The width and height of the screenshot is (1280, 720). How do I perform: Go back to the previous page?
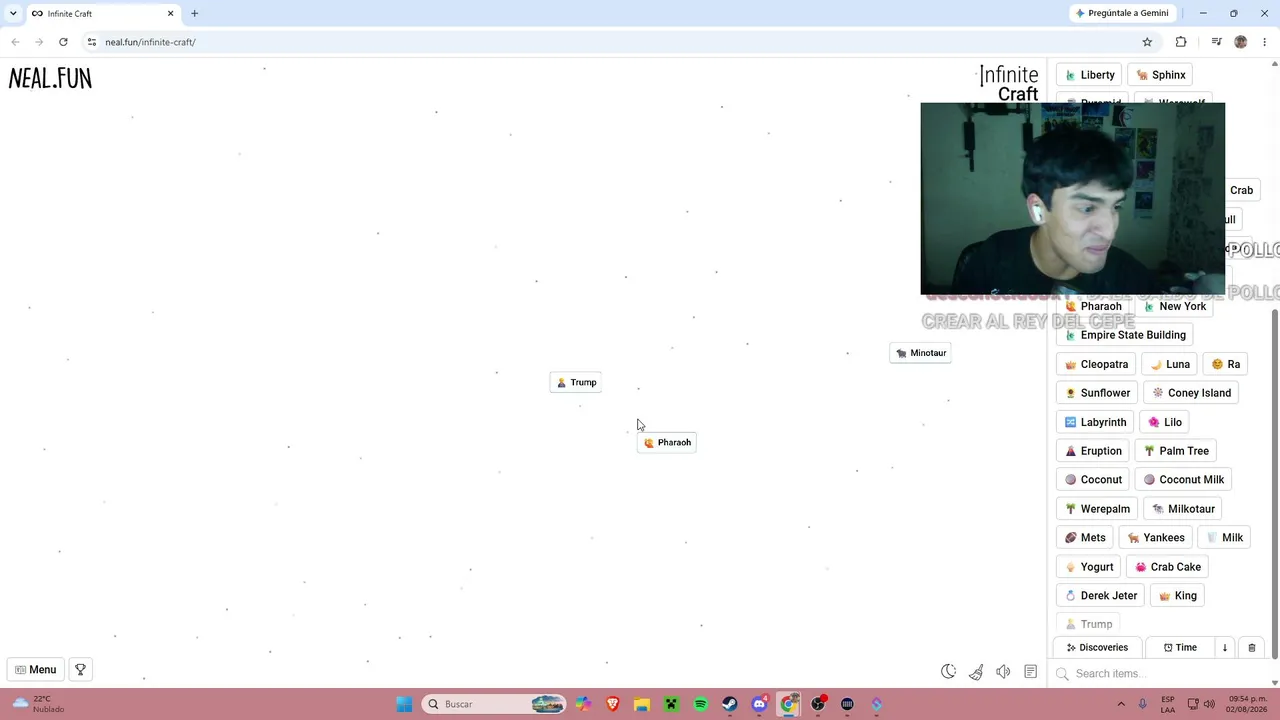coord(15,42)
